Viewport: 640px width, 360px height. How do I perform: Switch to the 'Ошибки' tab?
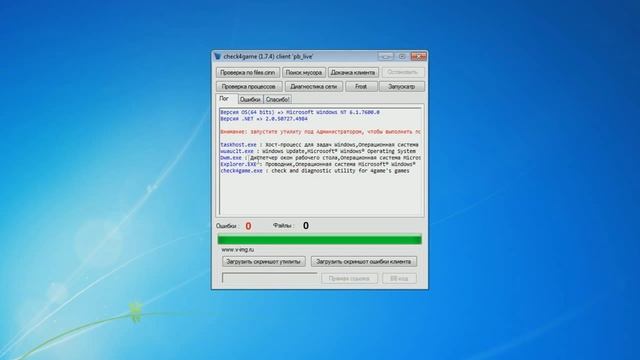[250, 99]
